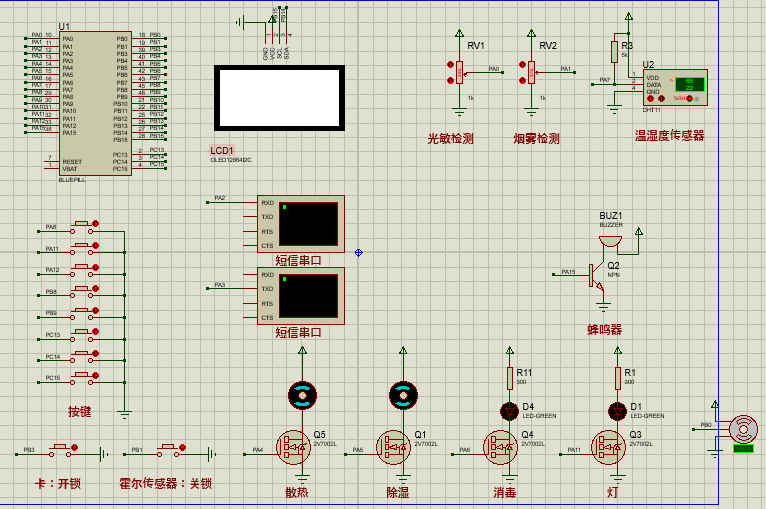766x509 pixels.
Task: Toggle the latch dot on PB9 push button
Action: [95, 311]
